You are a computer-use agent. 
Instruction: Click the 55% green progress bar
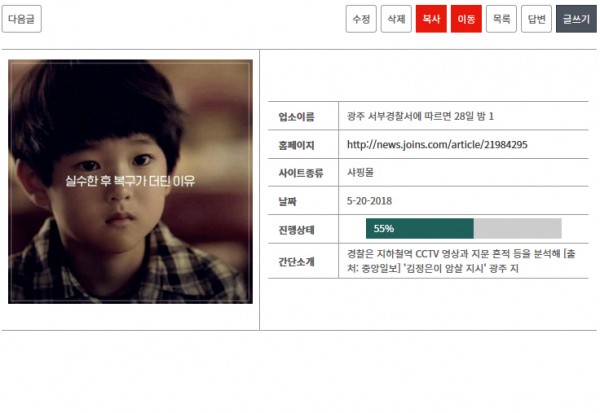click(420, 229)
